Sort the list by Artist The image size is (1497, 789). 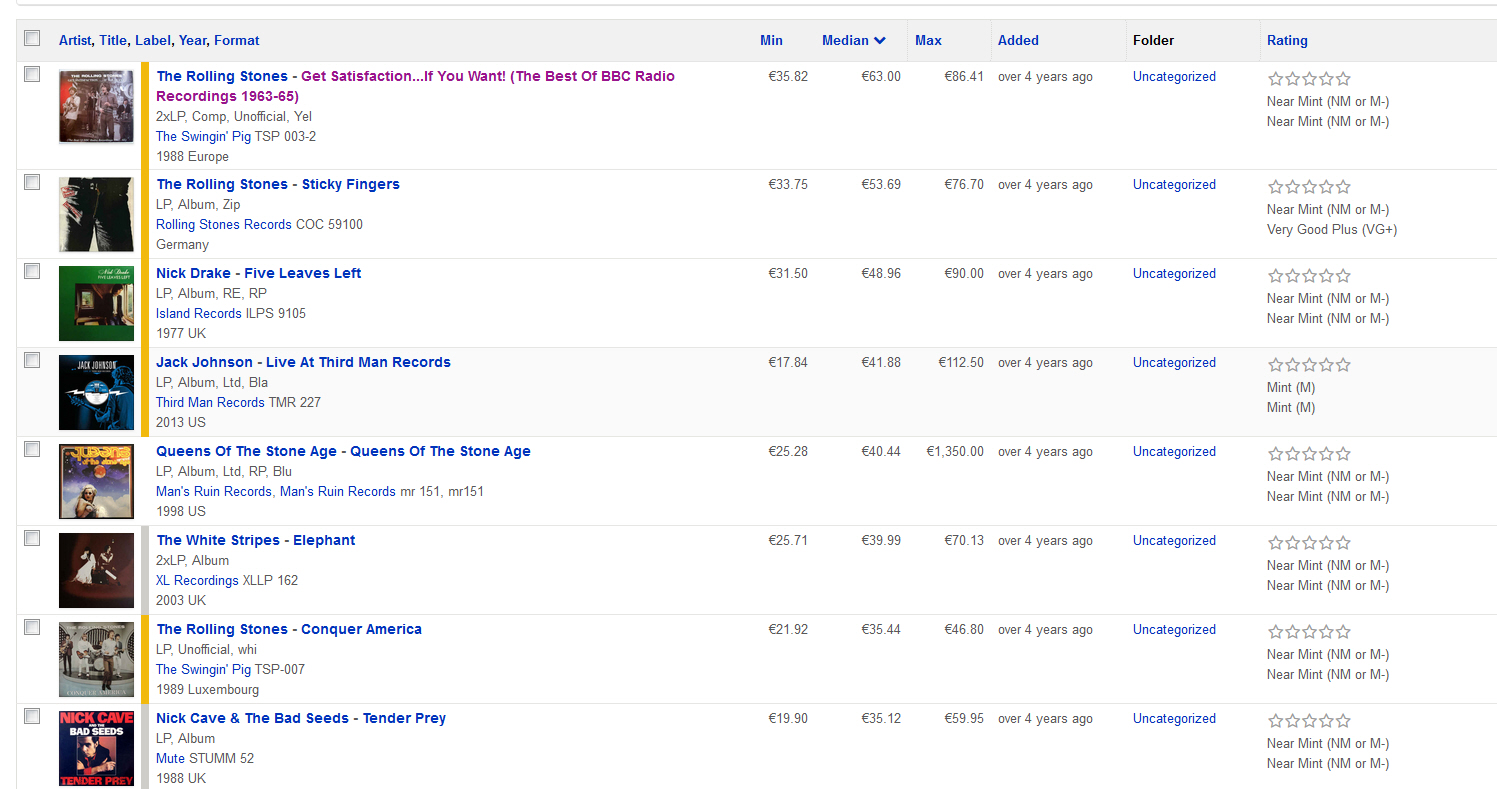coord(75,40)
